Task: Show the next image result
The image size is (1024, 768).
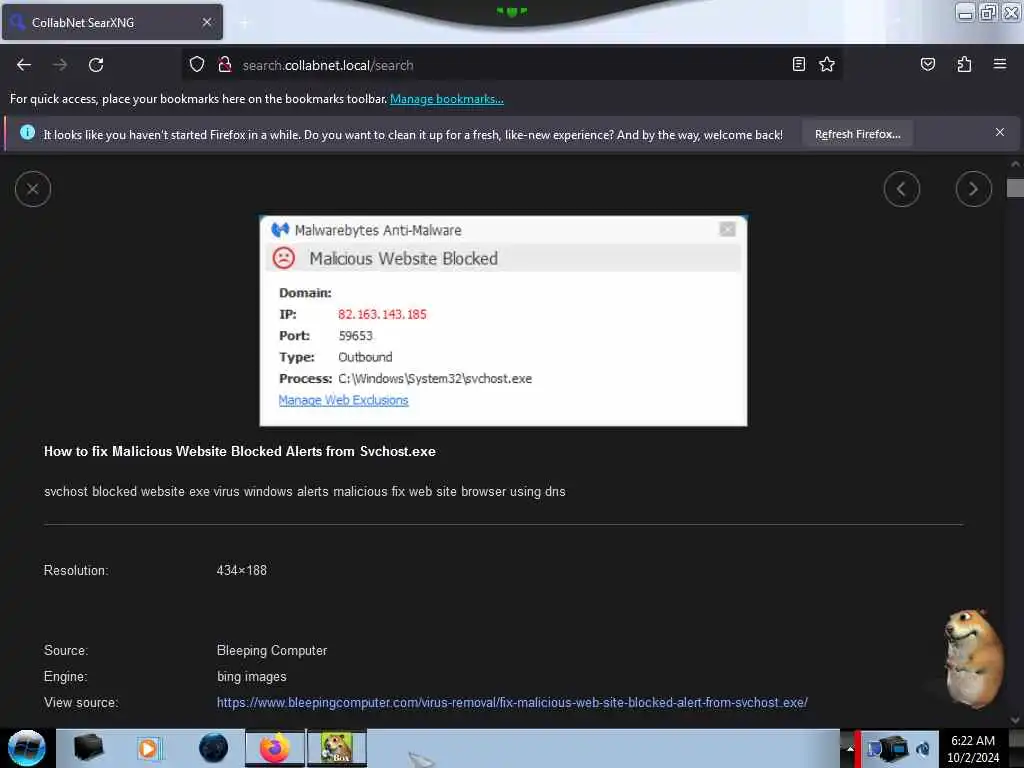Action: tap(974, 189)
